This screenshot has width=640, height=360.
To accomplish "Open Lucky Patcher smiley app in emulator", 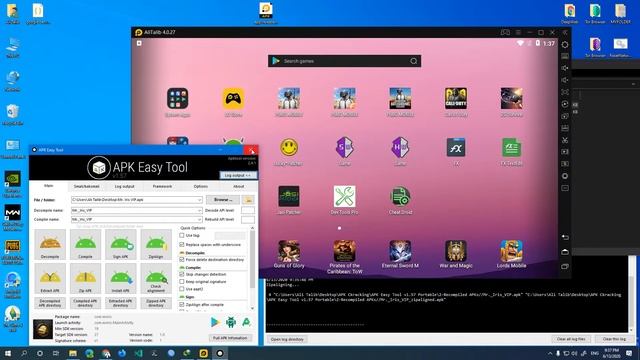I will (x=289, y=148).
